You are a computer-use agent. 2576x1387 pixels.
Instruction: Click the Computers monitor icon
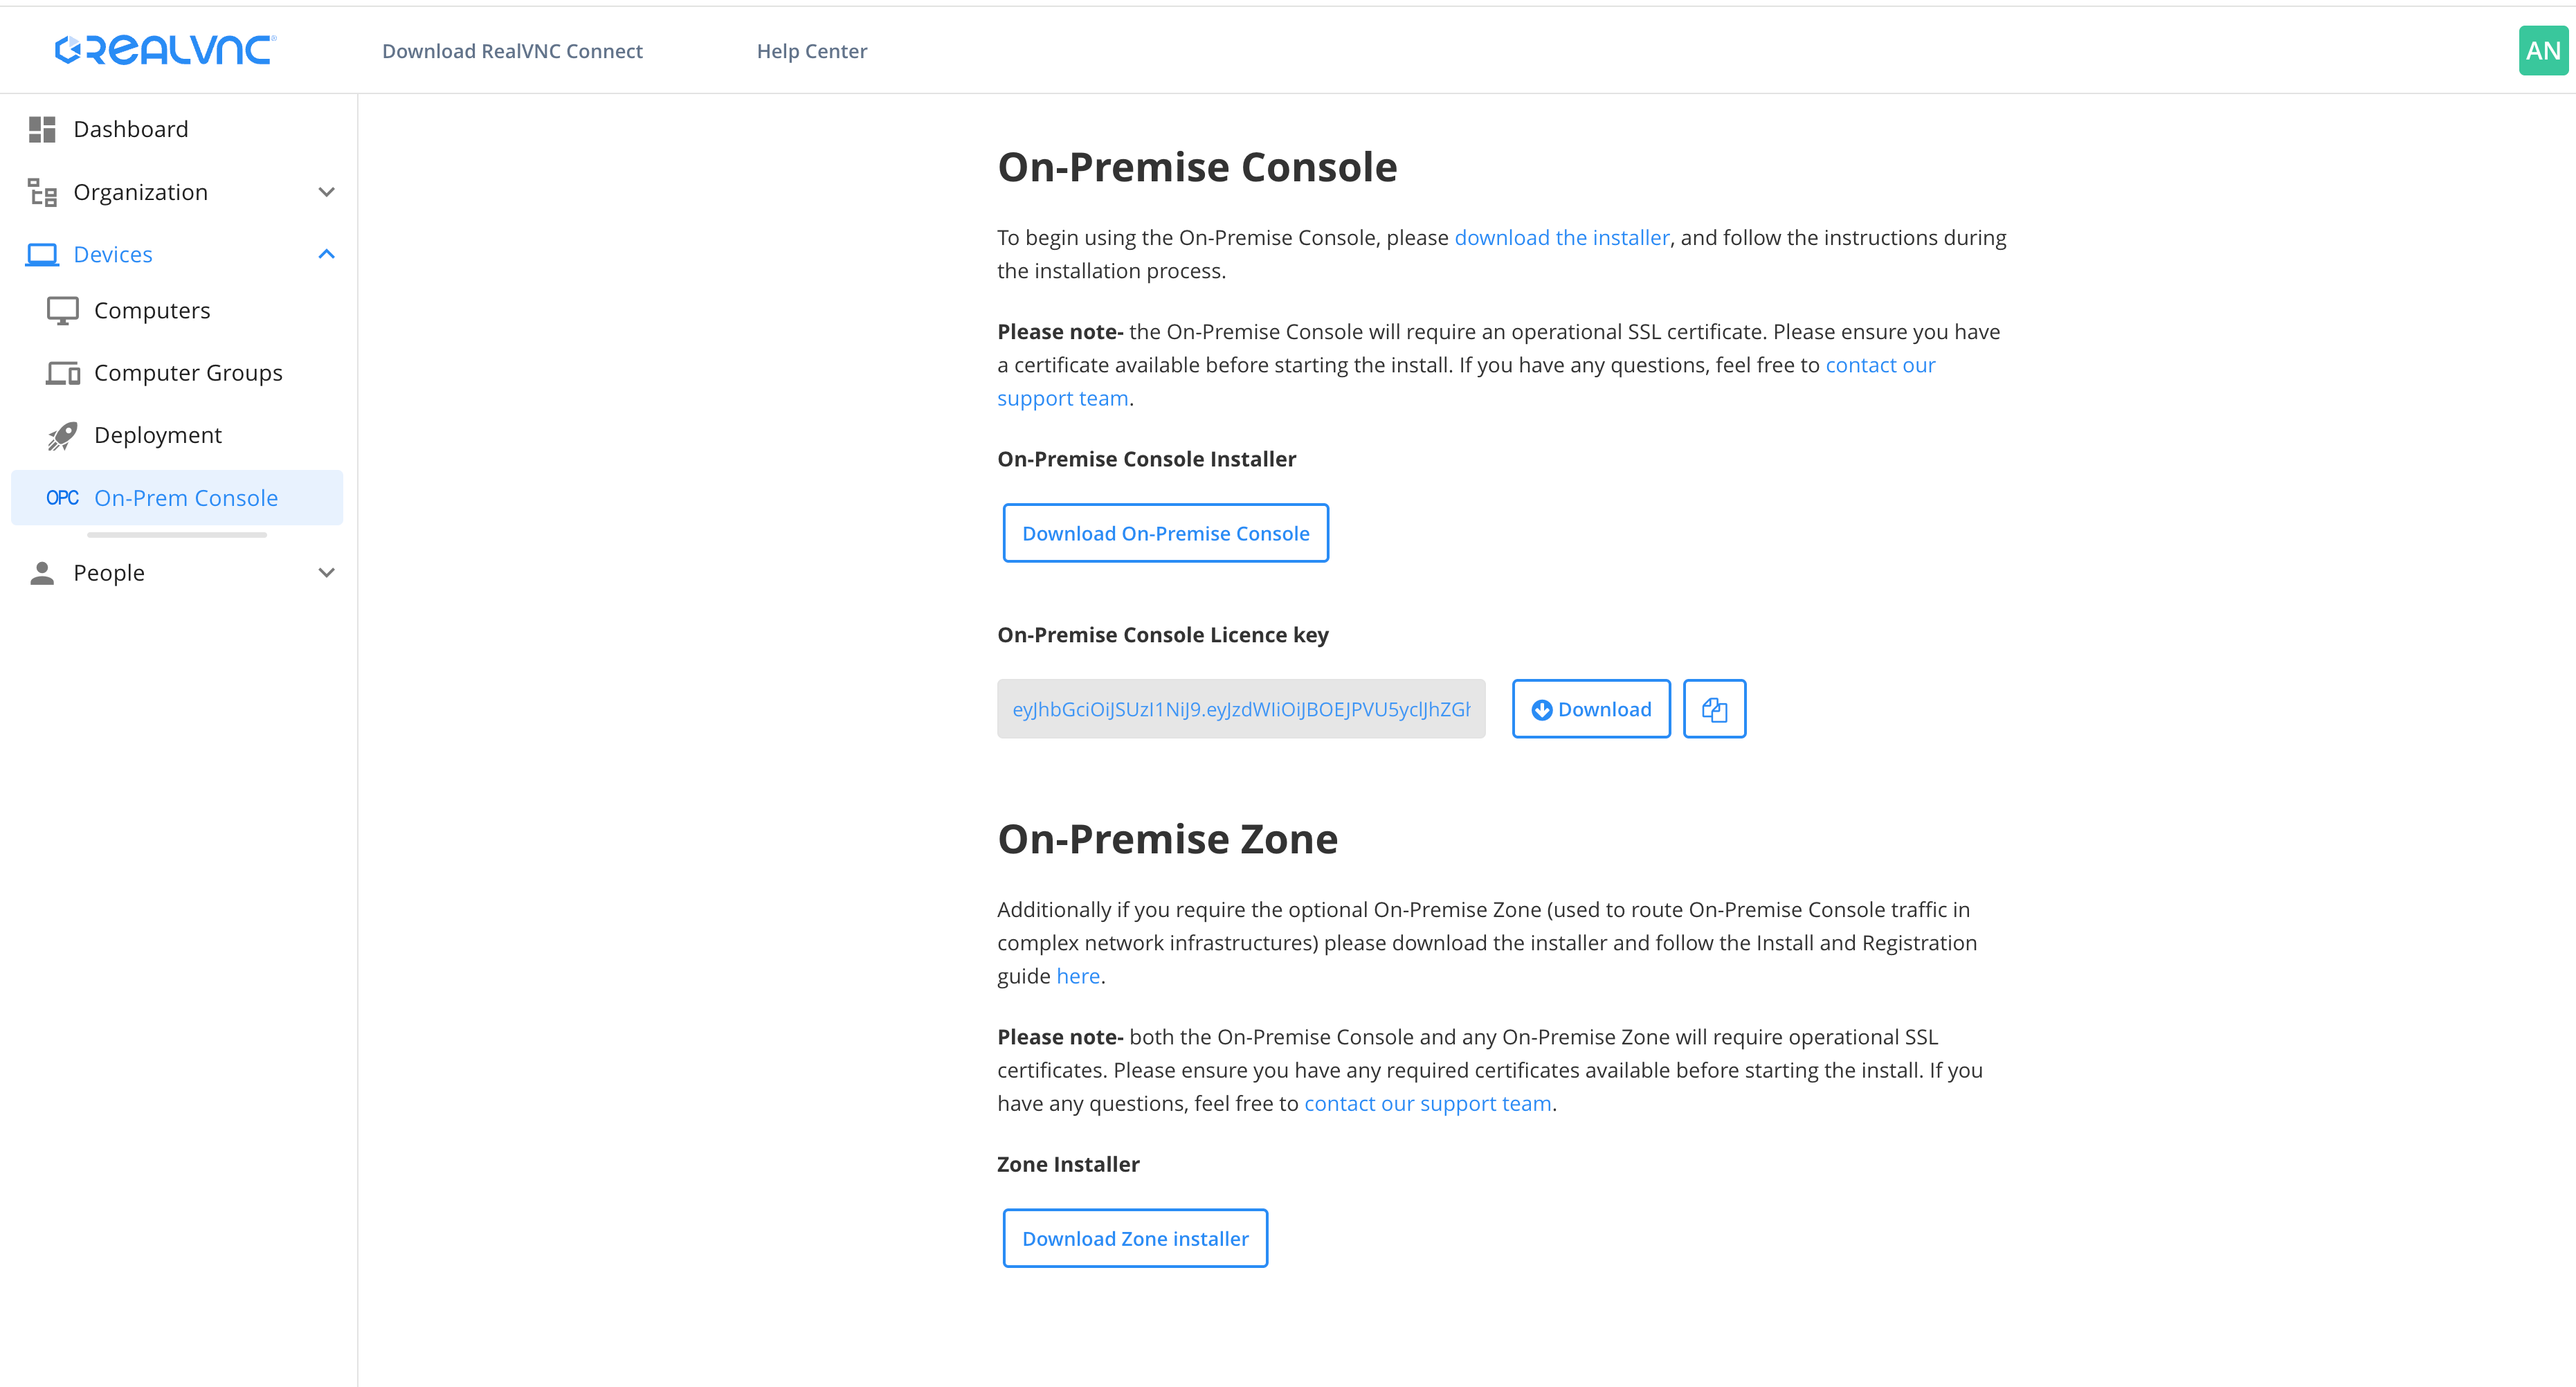point(63,311)
